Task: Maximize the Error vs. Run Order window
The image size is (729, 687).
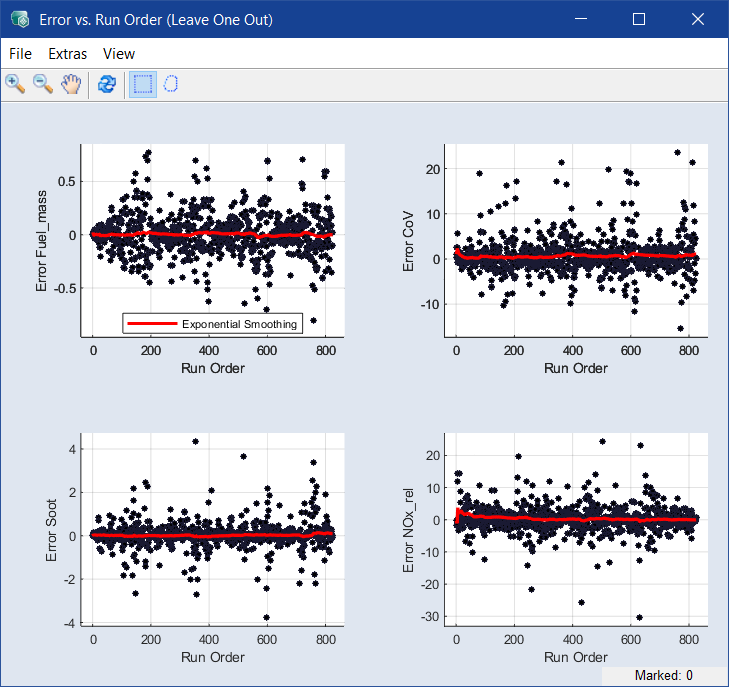Action: (x=639, y=19)
